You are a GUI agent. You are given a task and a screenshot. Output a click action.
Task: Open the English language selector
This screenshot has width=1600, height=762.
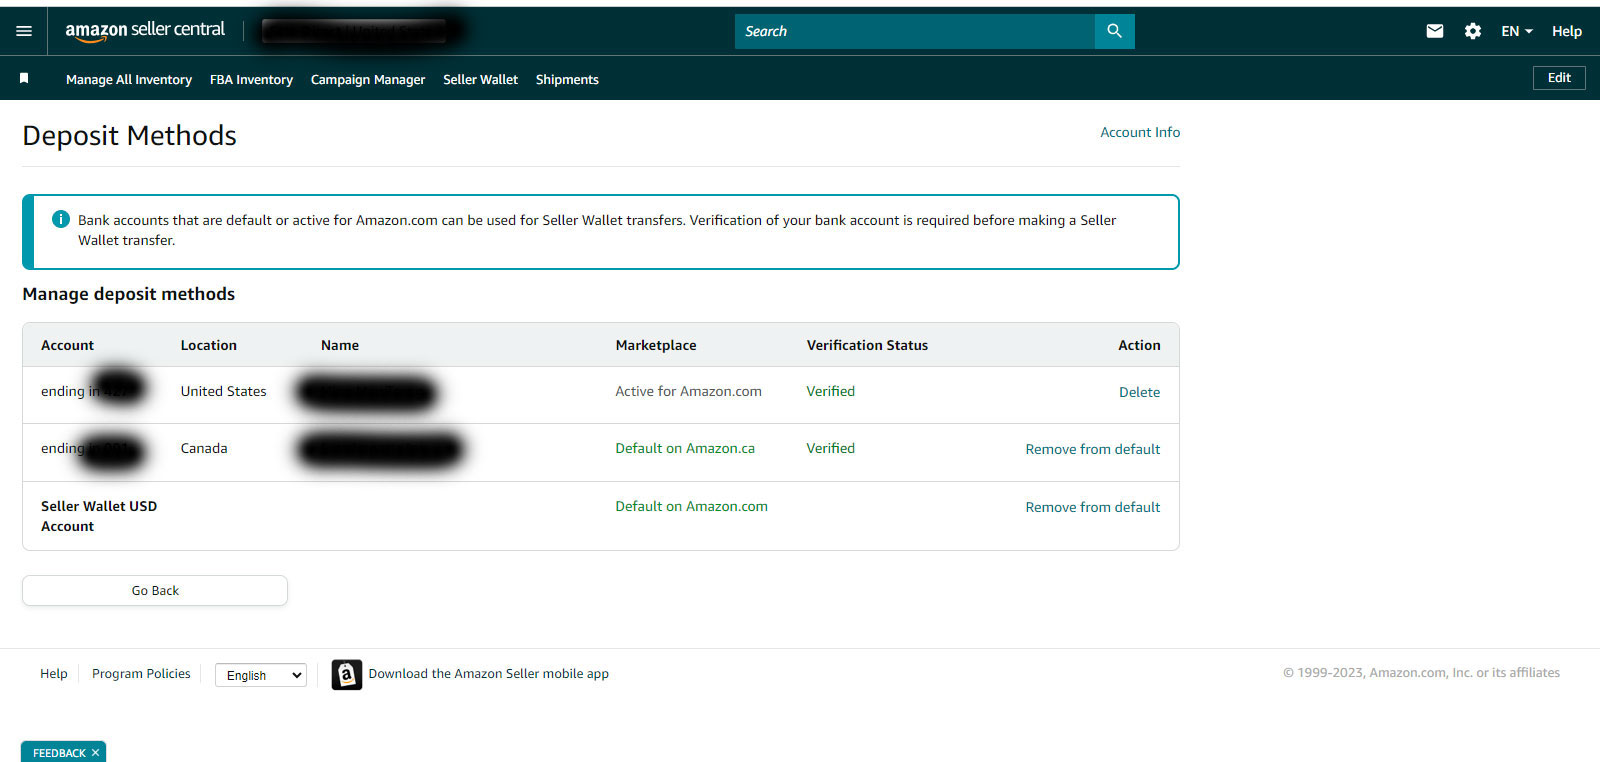pyautogui.click(x=261, y=675)
